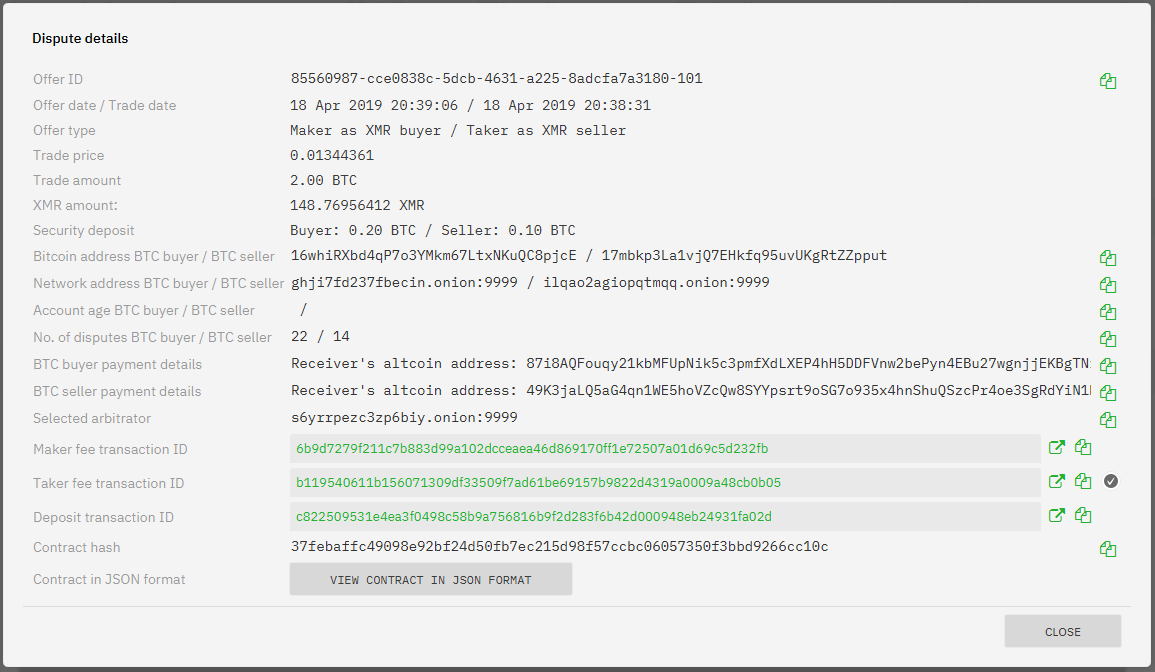The image size is (1155, 672).
Task: Copy the maker fee transaction ID
Action: click(x=1083, y=447)
